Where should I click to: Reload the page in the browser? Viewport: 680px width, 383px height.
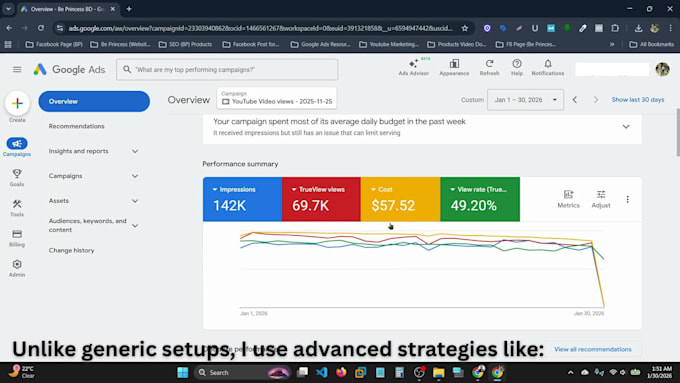tap(41, 28)
